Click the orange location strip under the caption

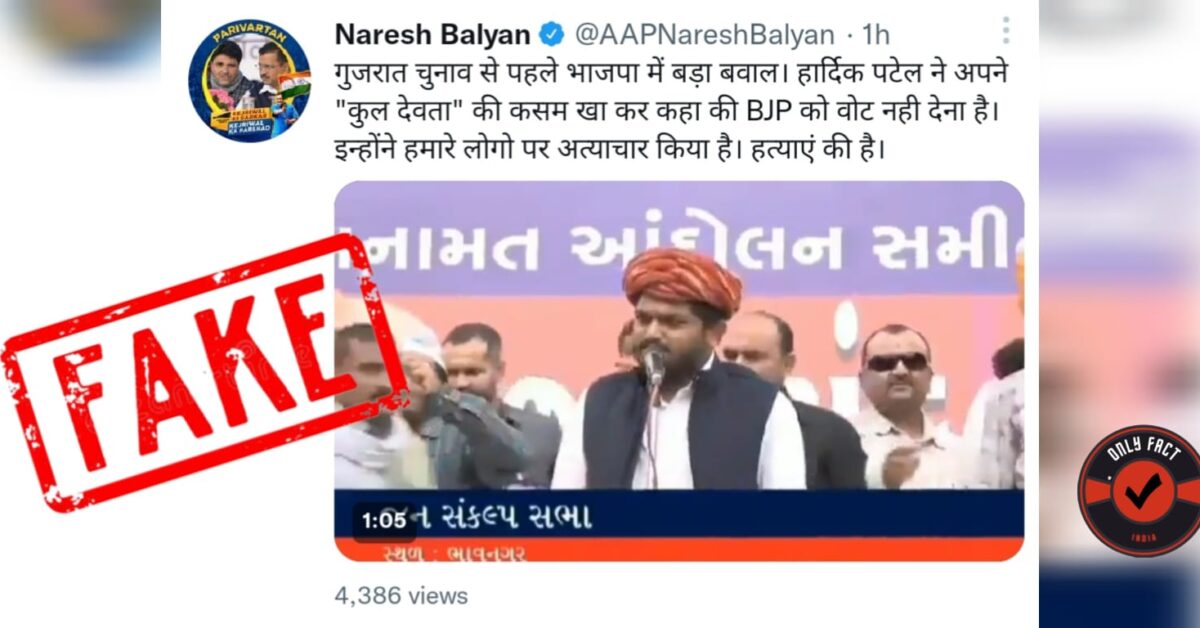[679, 549]
